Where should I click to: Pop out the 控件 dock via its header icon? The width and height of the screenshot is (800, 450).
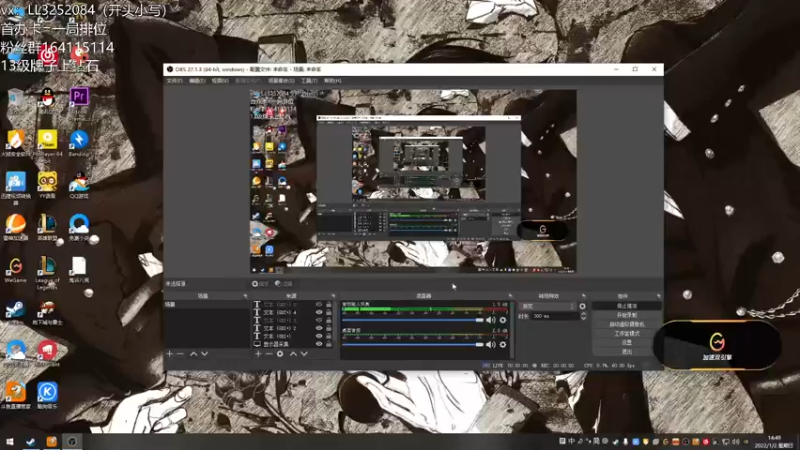[x=659, y=296]
